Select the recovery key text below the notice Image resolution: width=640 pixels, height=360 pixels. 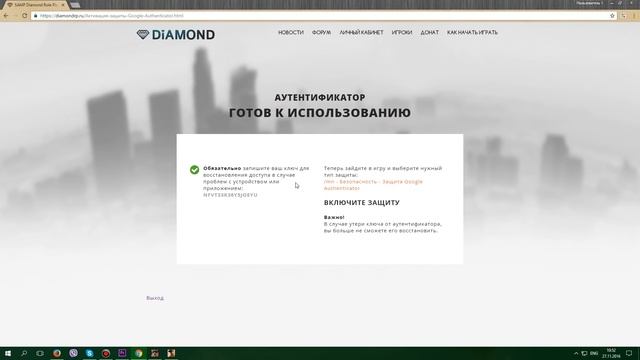230,195
